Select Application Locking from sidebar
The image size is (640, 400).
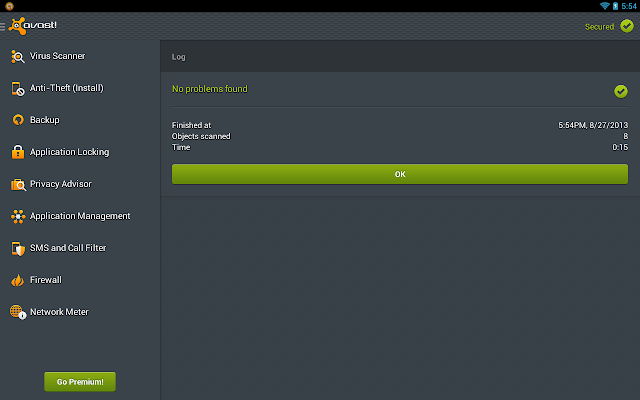[69, 152]
